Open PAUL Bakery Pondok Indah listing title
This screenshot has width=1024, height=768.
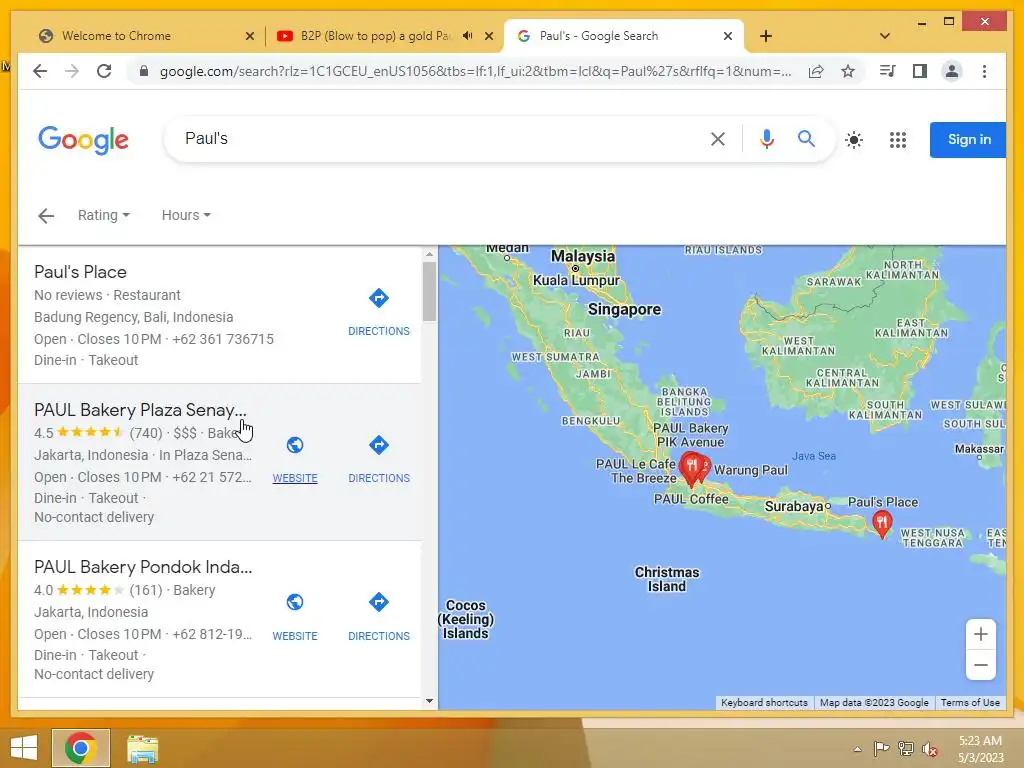143,567
